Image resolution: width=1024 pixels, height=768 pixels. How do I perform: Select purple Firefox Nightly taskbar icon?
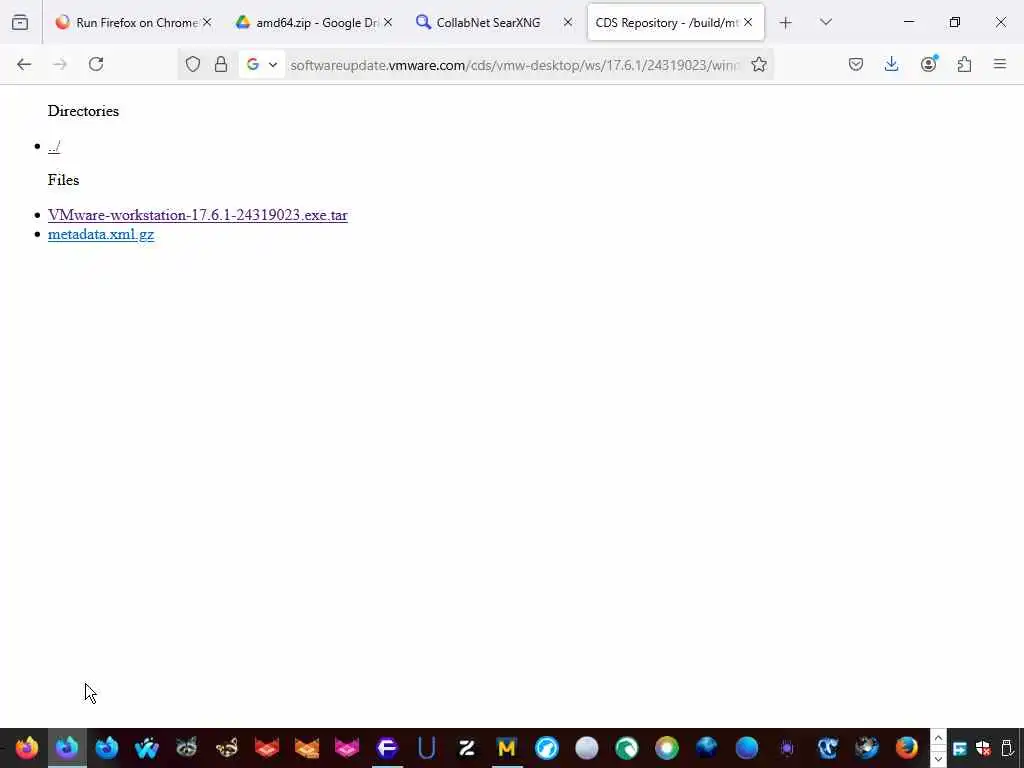(x=67, y=748)
